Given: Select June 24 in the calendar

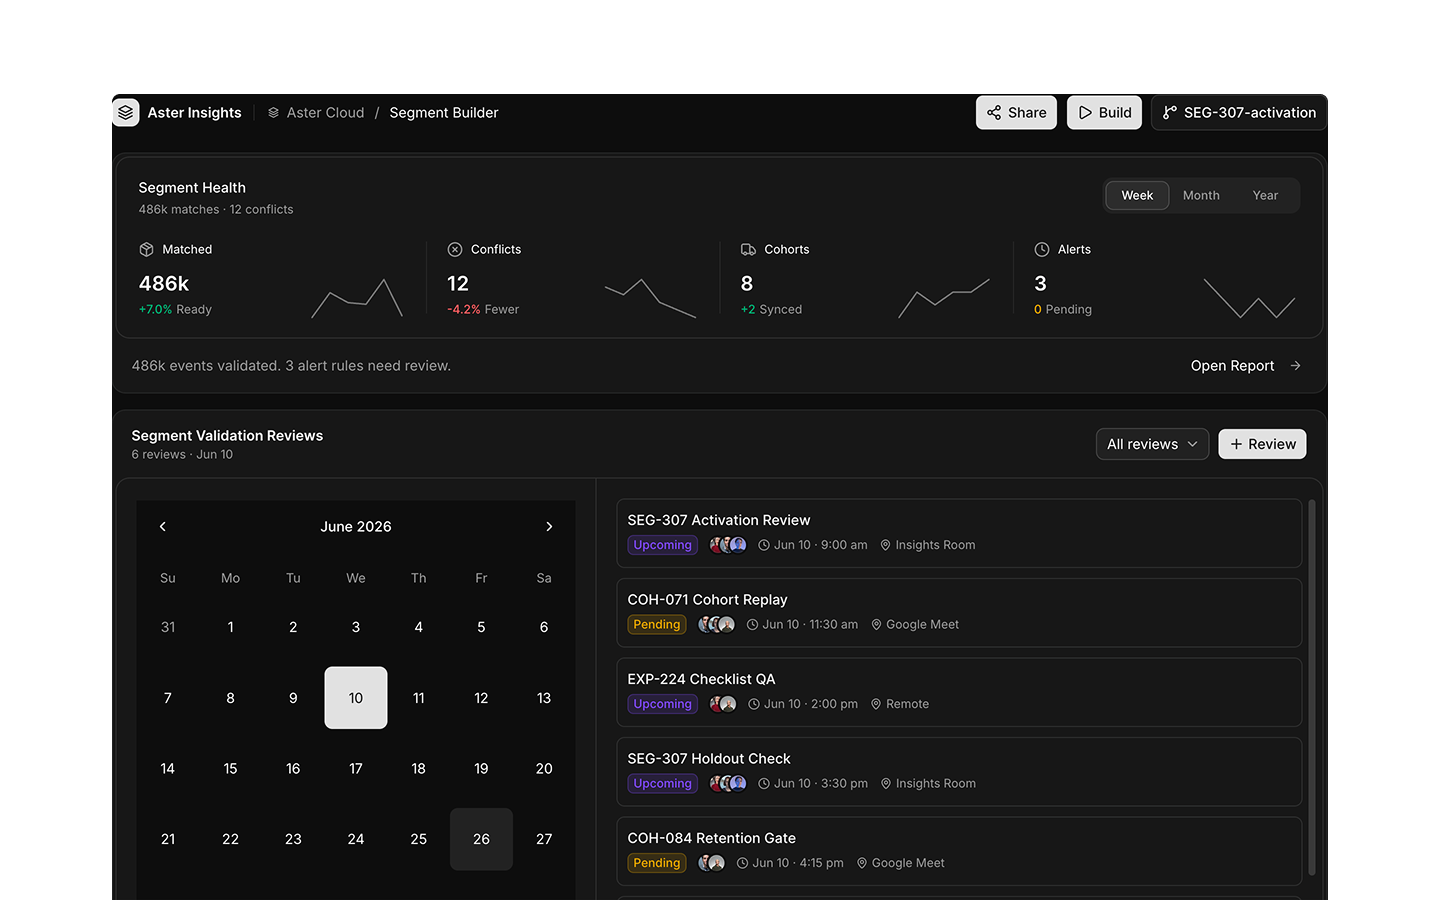Looking at the screenshot, I should [x=356, y=839].
